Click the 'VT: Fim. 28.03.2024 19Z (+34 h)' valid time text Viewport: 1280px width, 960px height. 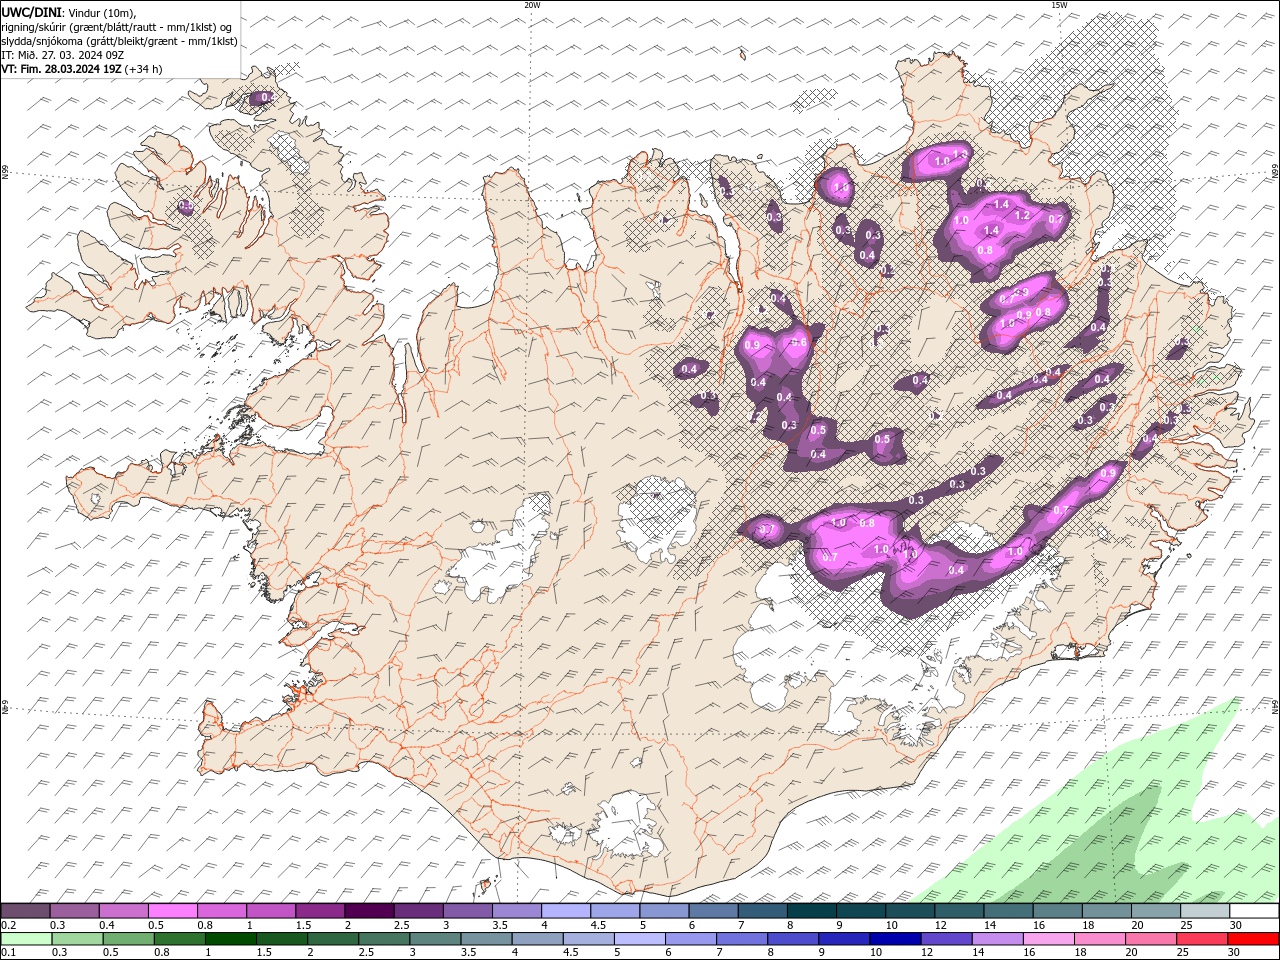(82, 69)
